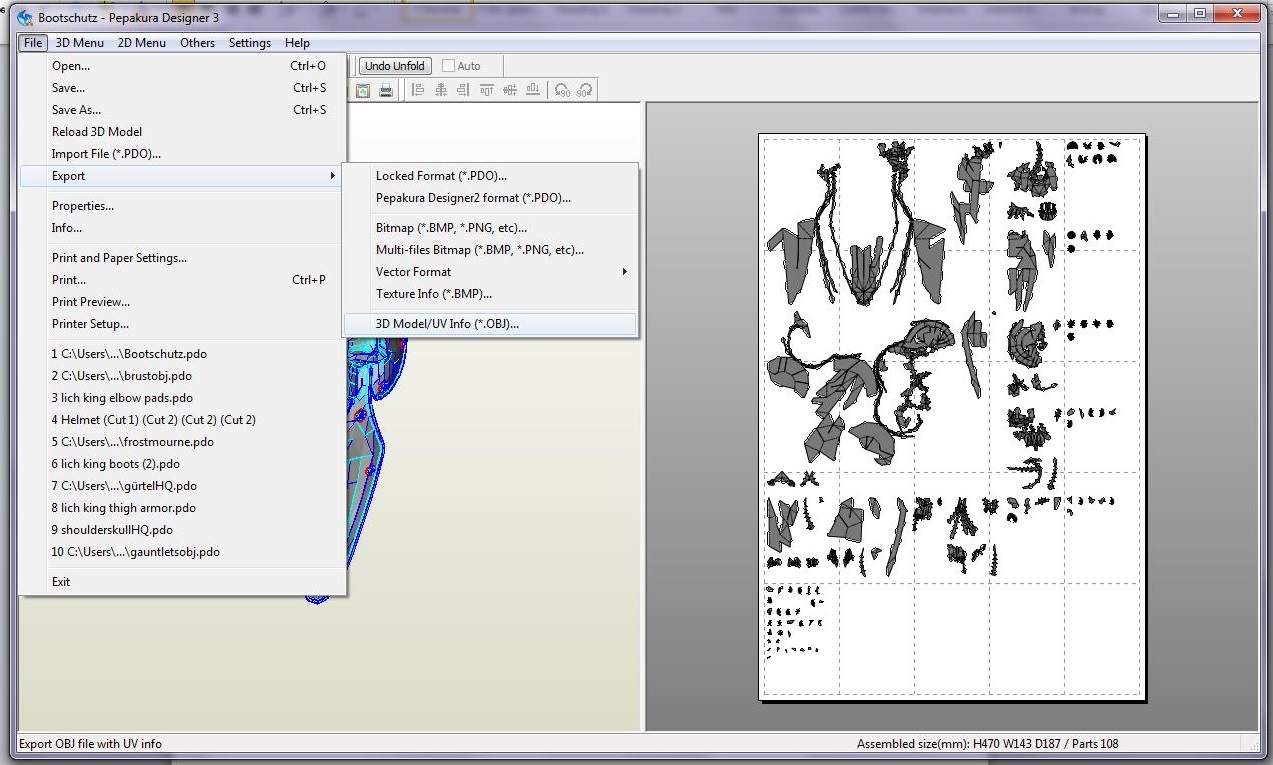Click the printer icon in the toolbar

pyautogui.click(x=386, y=90)
